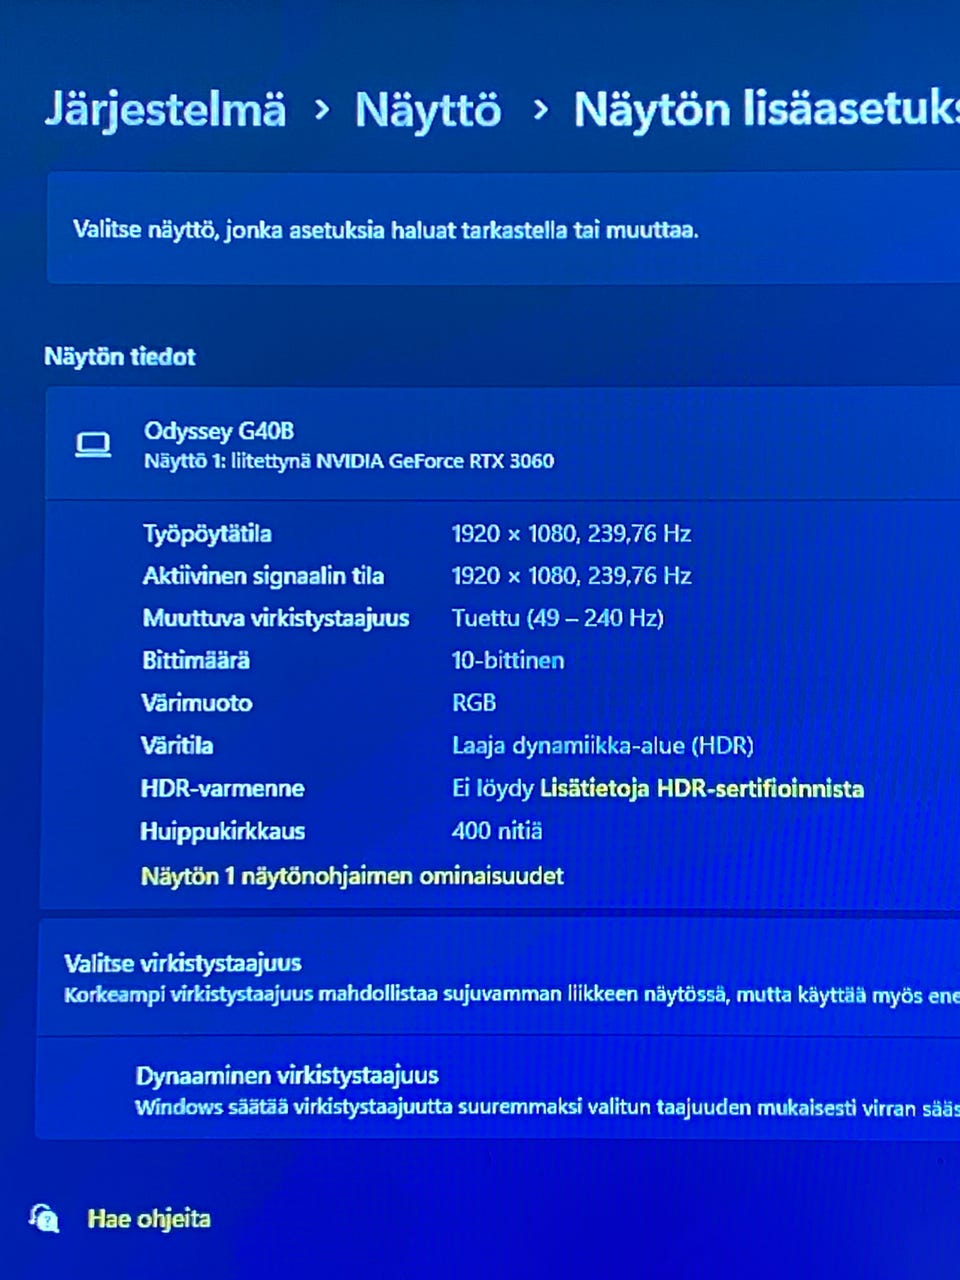Click the Valitse virkistystaajuus setting row
This screenshot has width=960, height=1280.
(499, 978)
